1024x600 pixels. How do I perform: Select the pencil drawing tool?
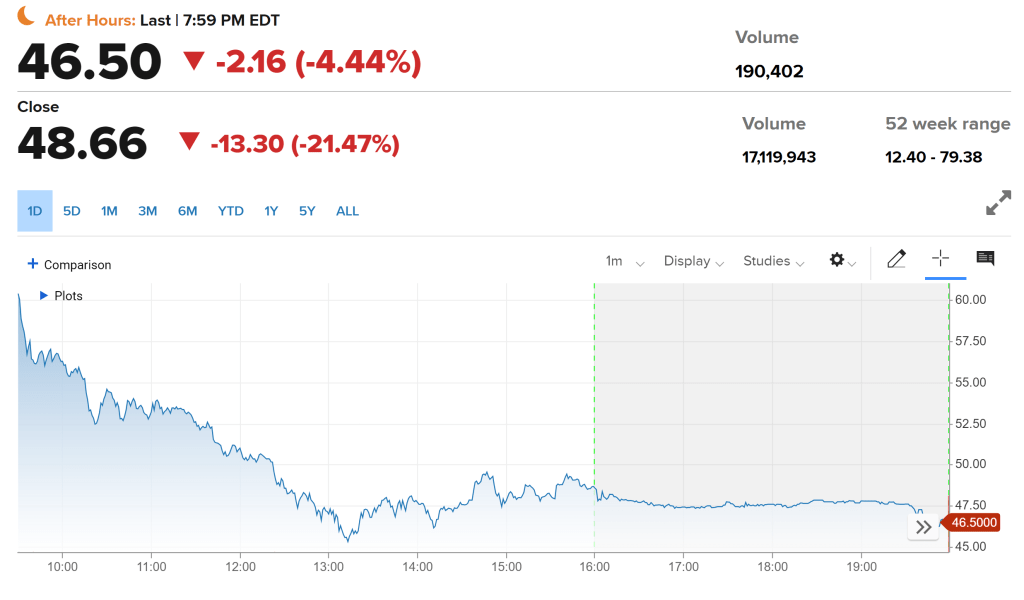tap(896, 260)
